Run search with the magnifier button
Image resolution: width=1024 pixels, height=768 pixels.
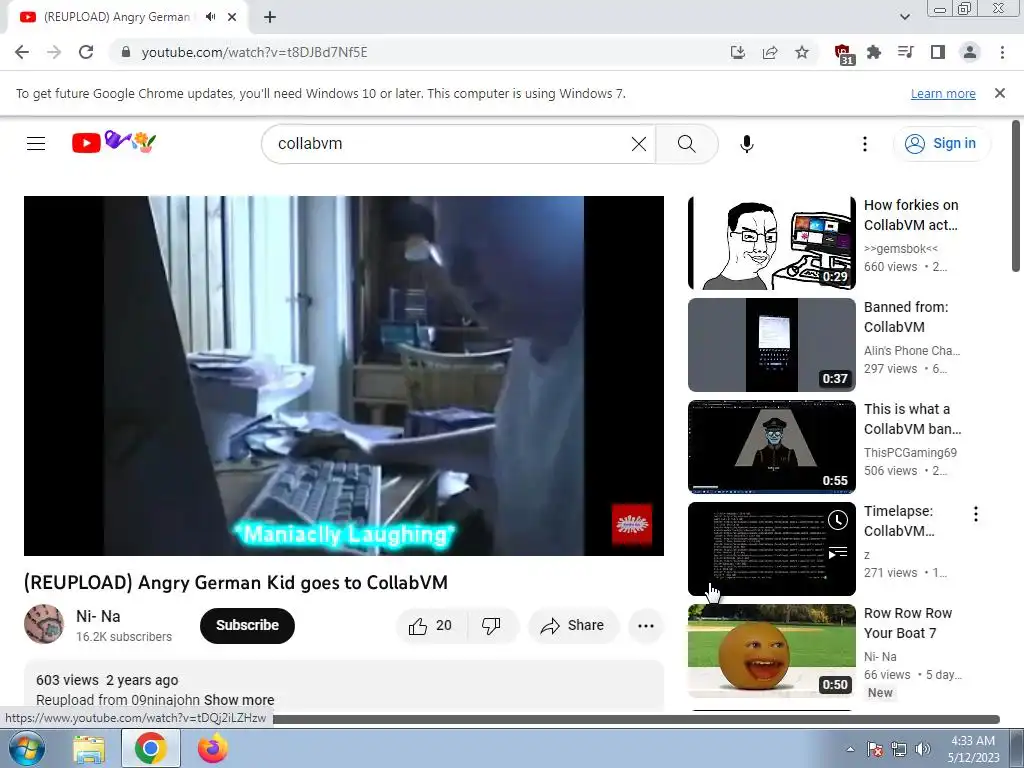pos(686,144)
